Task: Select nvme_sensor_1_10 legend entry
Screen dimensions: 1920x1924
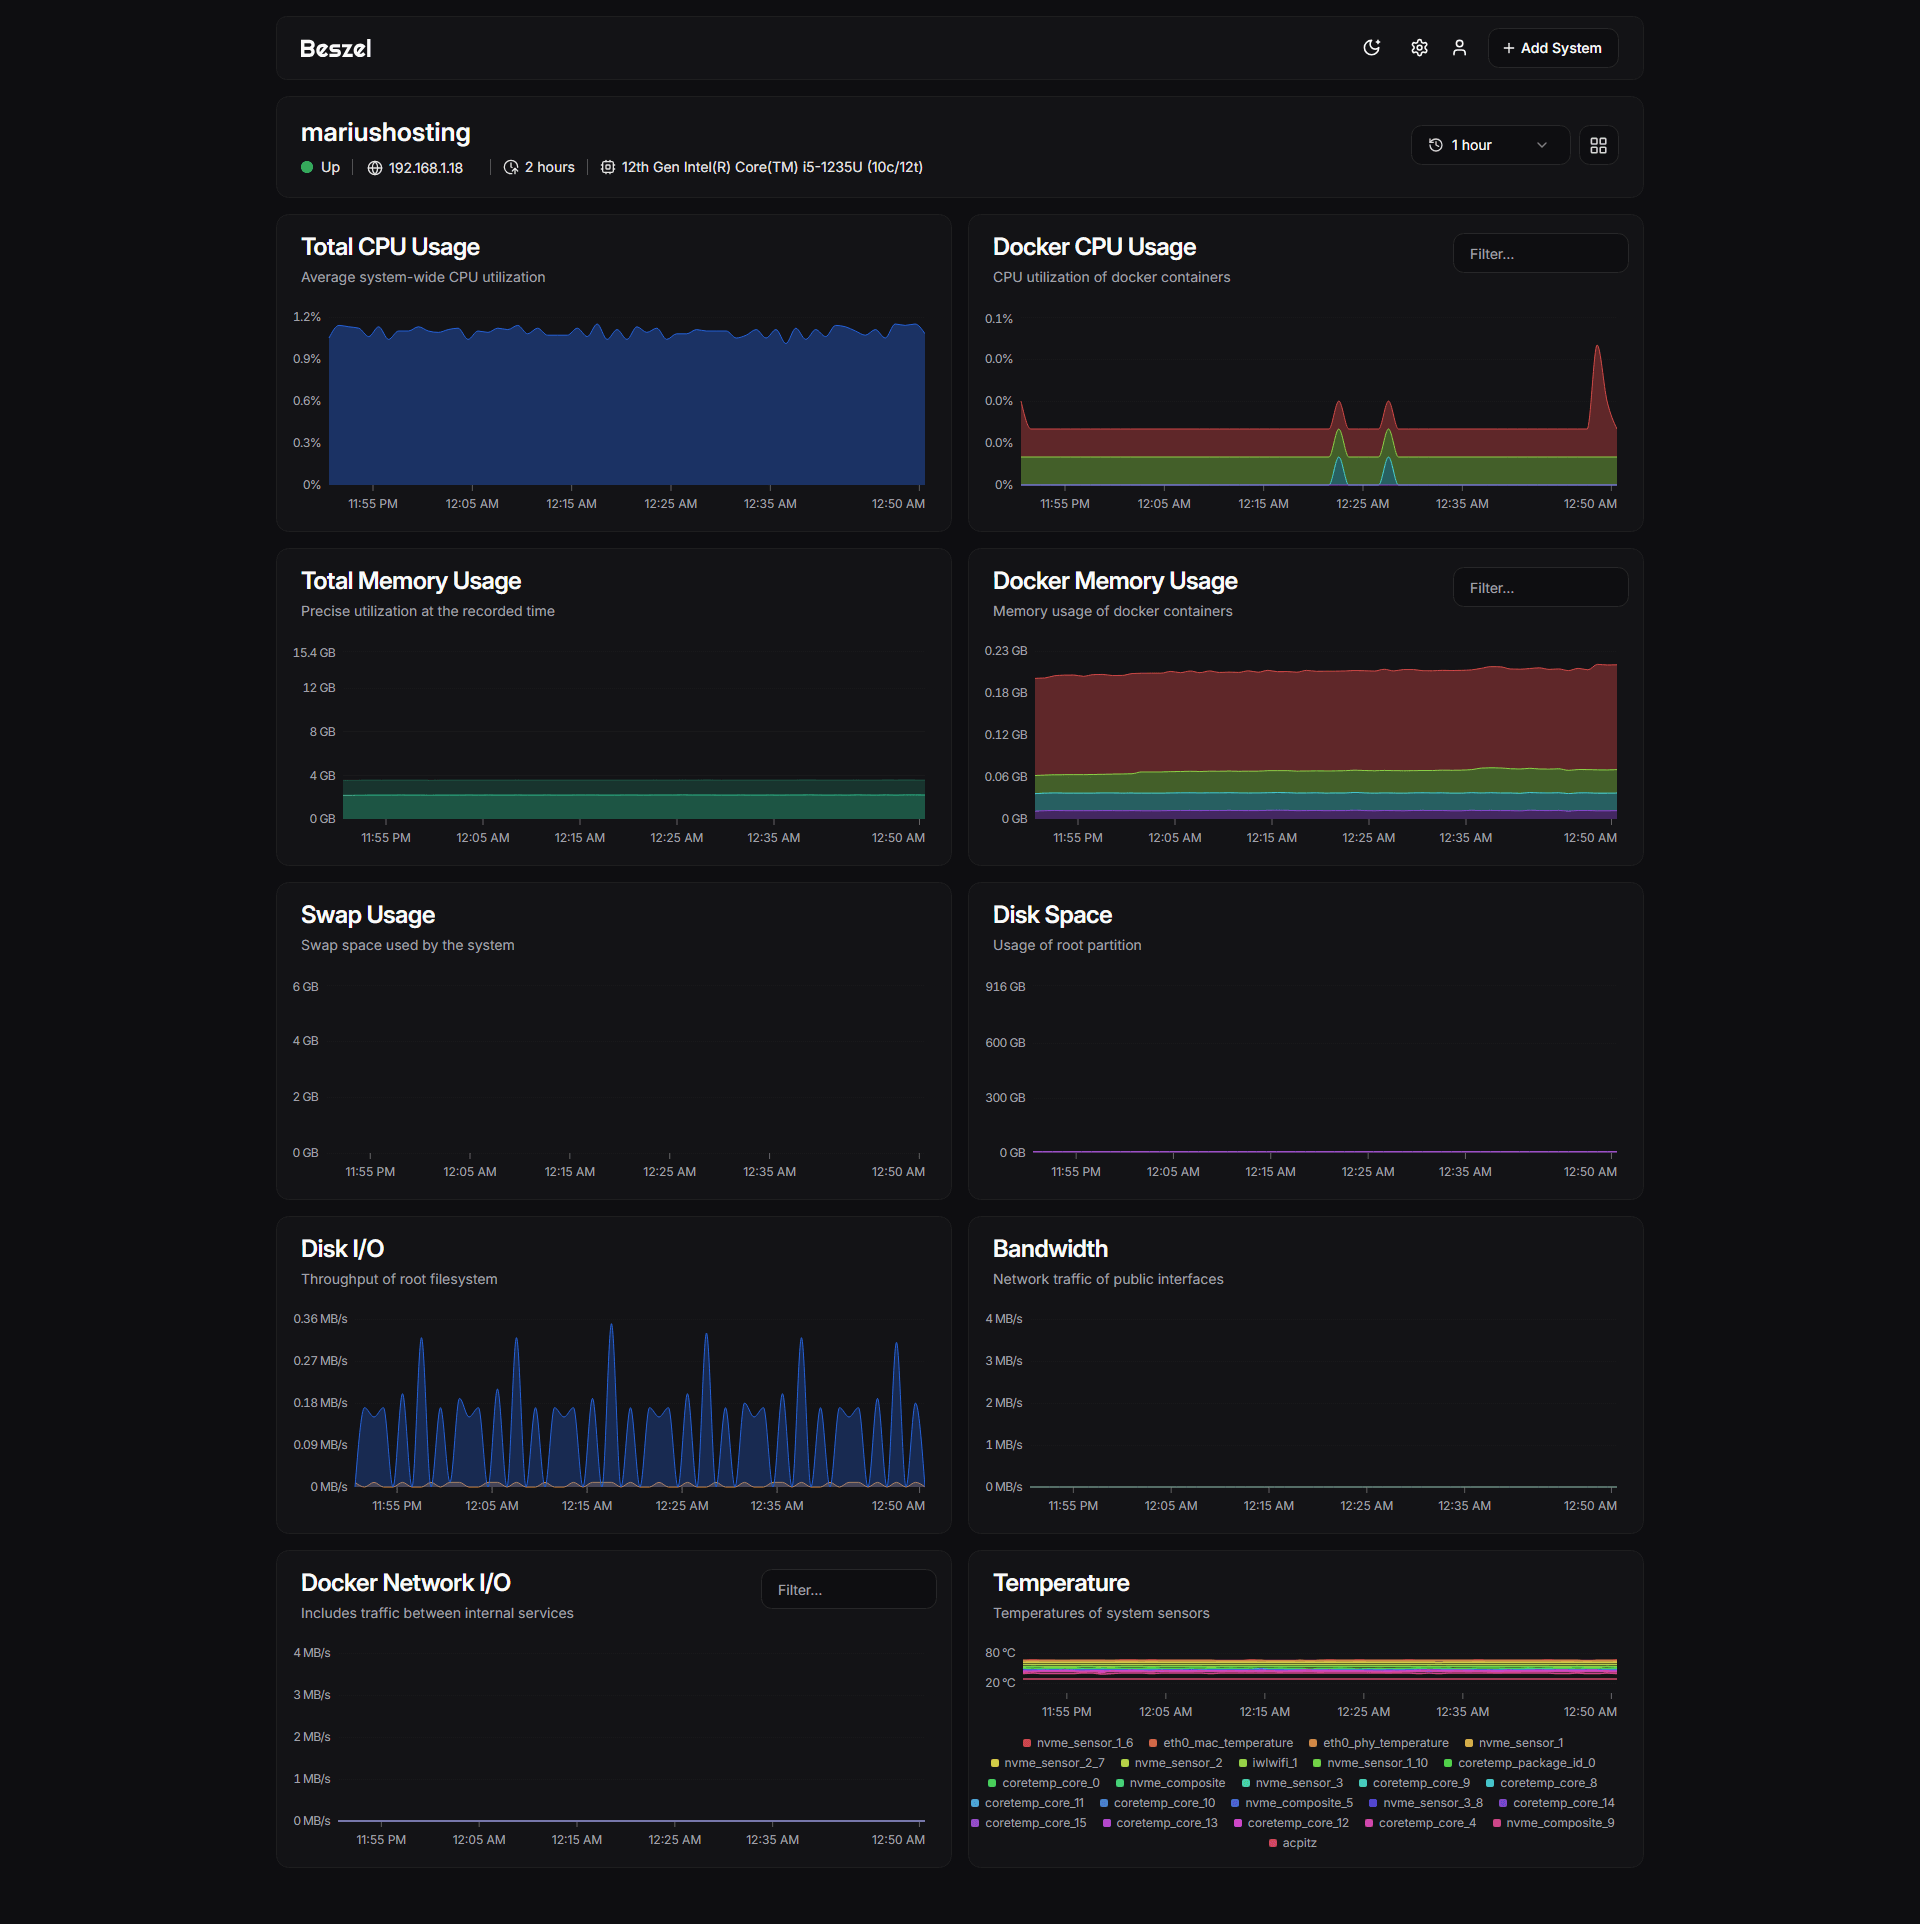Action: 1370,1763
